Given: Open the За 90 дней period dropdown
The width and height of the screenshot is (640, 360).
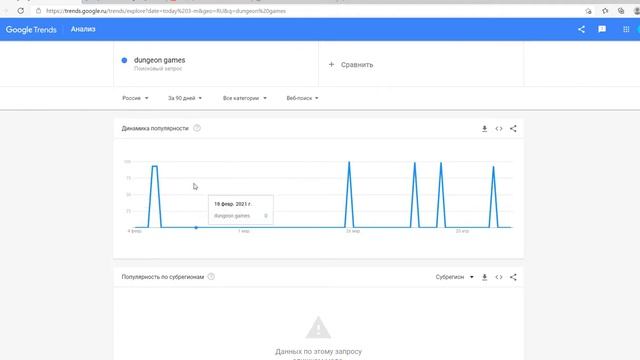Looking at the screenshot, I should (x=185, y=98).
